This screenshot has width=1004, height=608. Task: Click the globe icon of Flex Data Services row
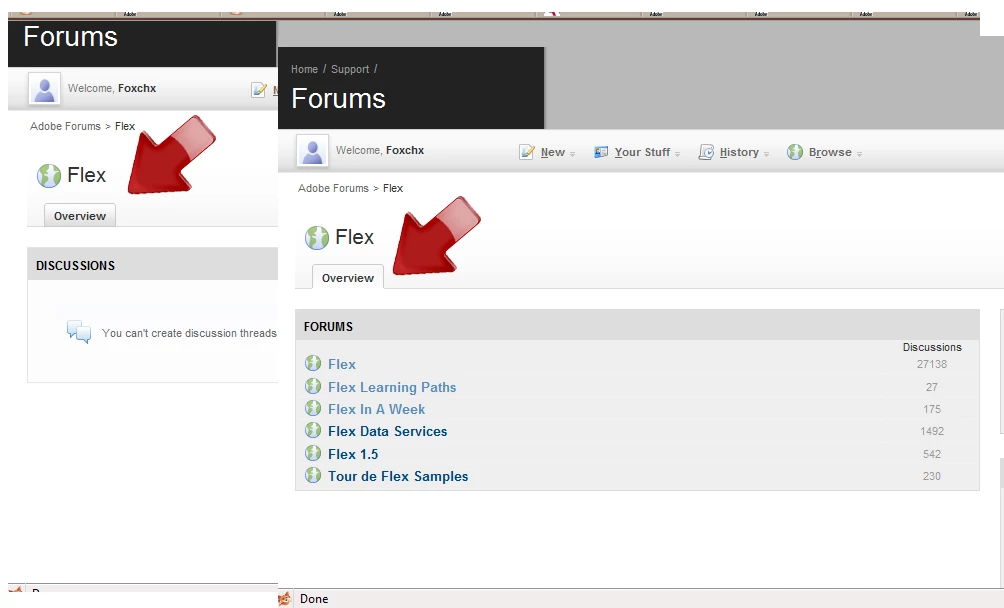[x=312, y=430]
